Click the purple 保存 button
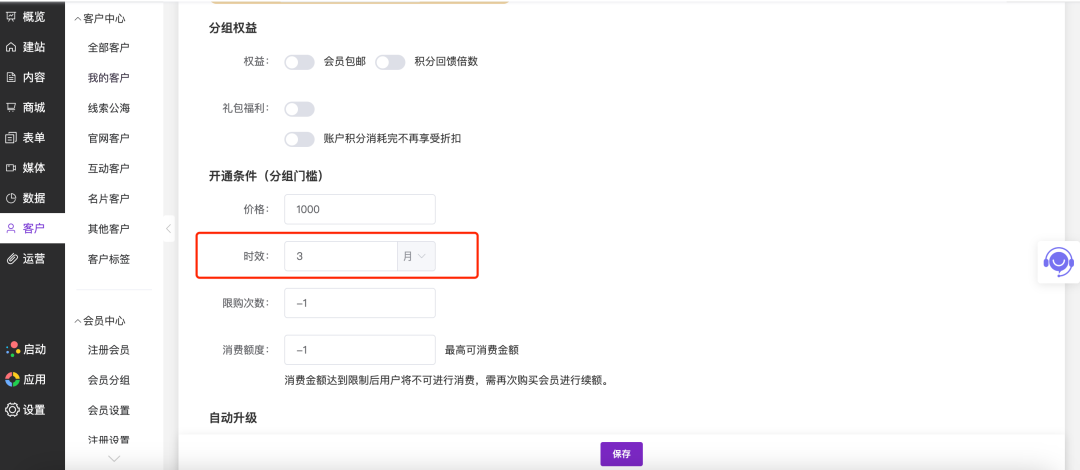Viewport: 1080px width, 470px height. pyautogui.click(x=621, y=454)
